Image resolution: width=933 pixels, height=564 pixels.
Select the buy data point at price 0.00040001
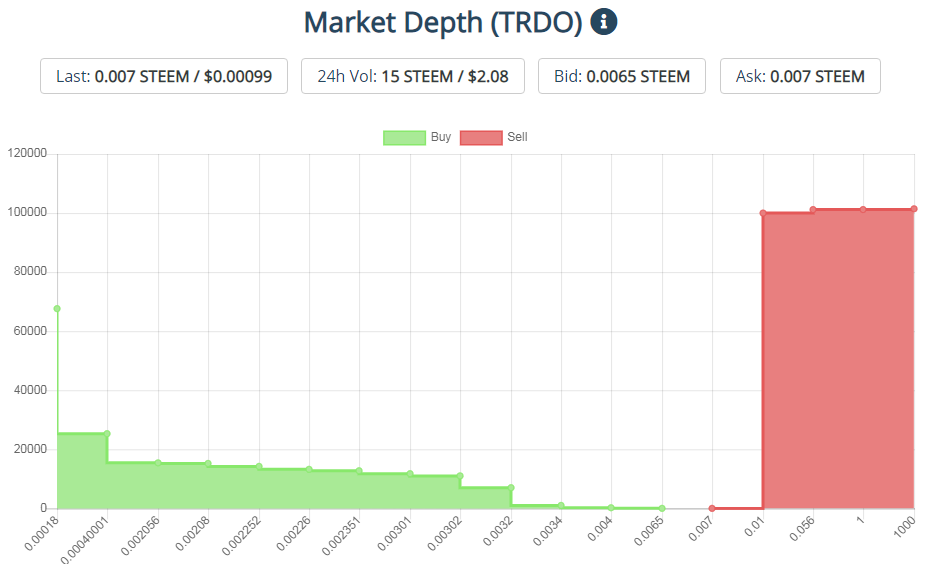107,434
